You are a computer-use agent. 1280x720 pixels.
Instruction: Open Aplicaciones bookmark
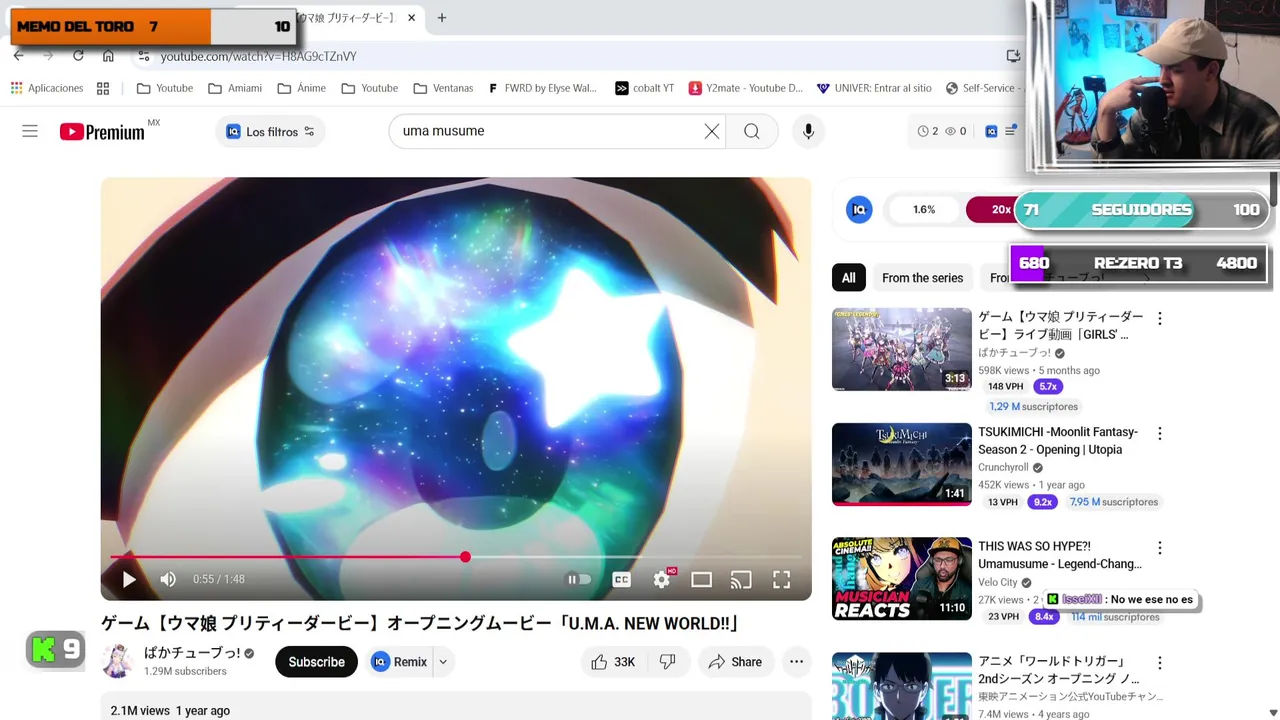(x=46, y=88)
